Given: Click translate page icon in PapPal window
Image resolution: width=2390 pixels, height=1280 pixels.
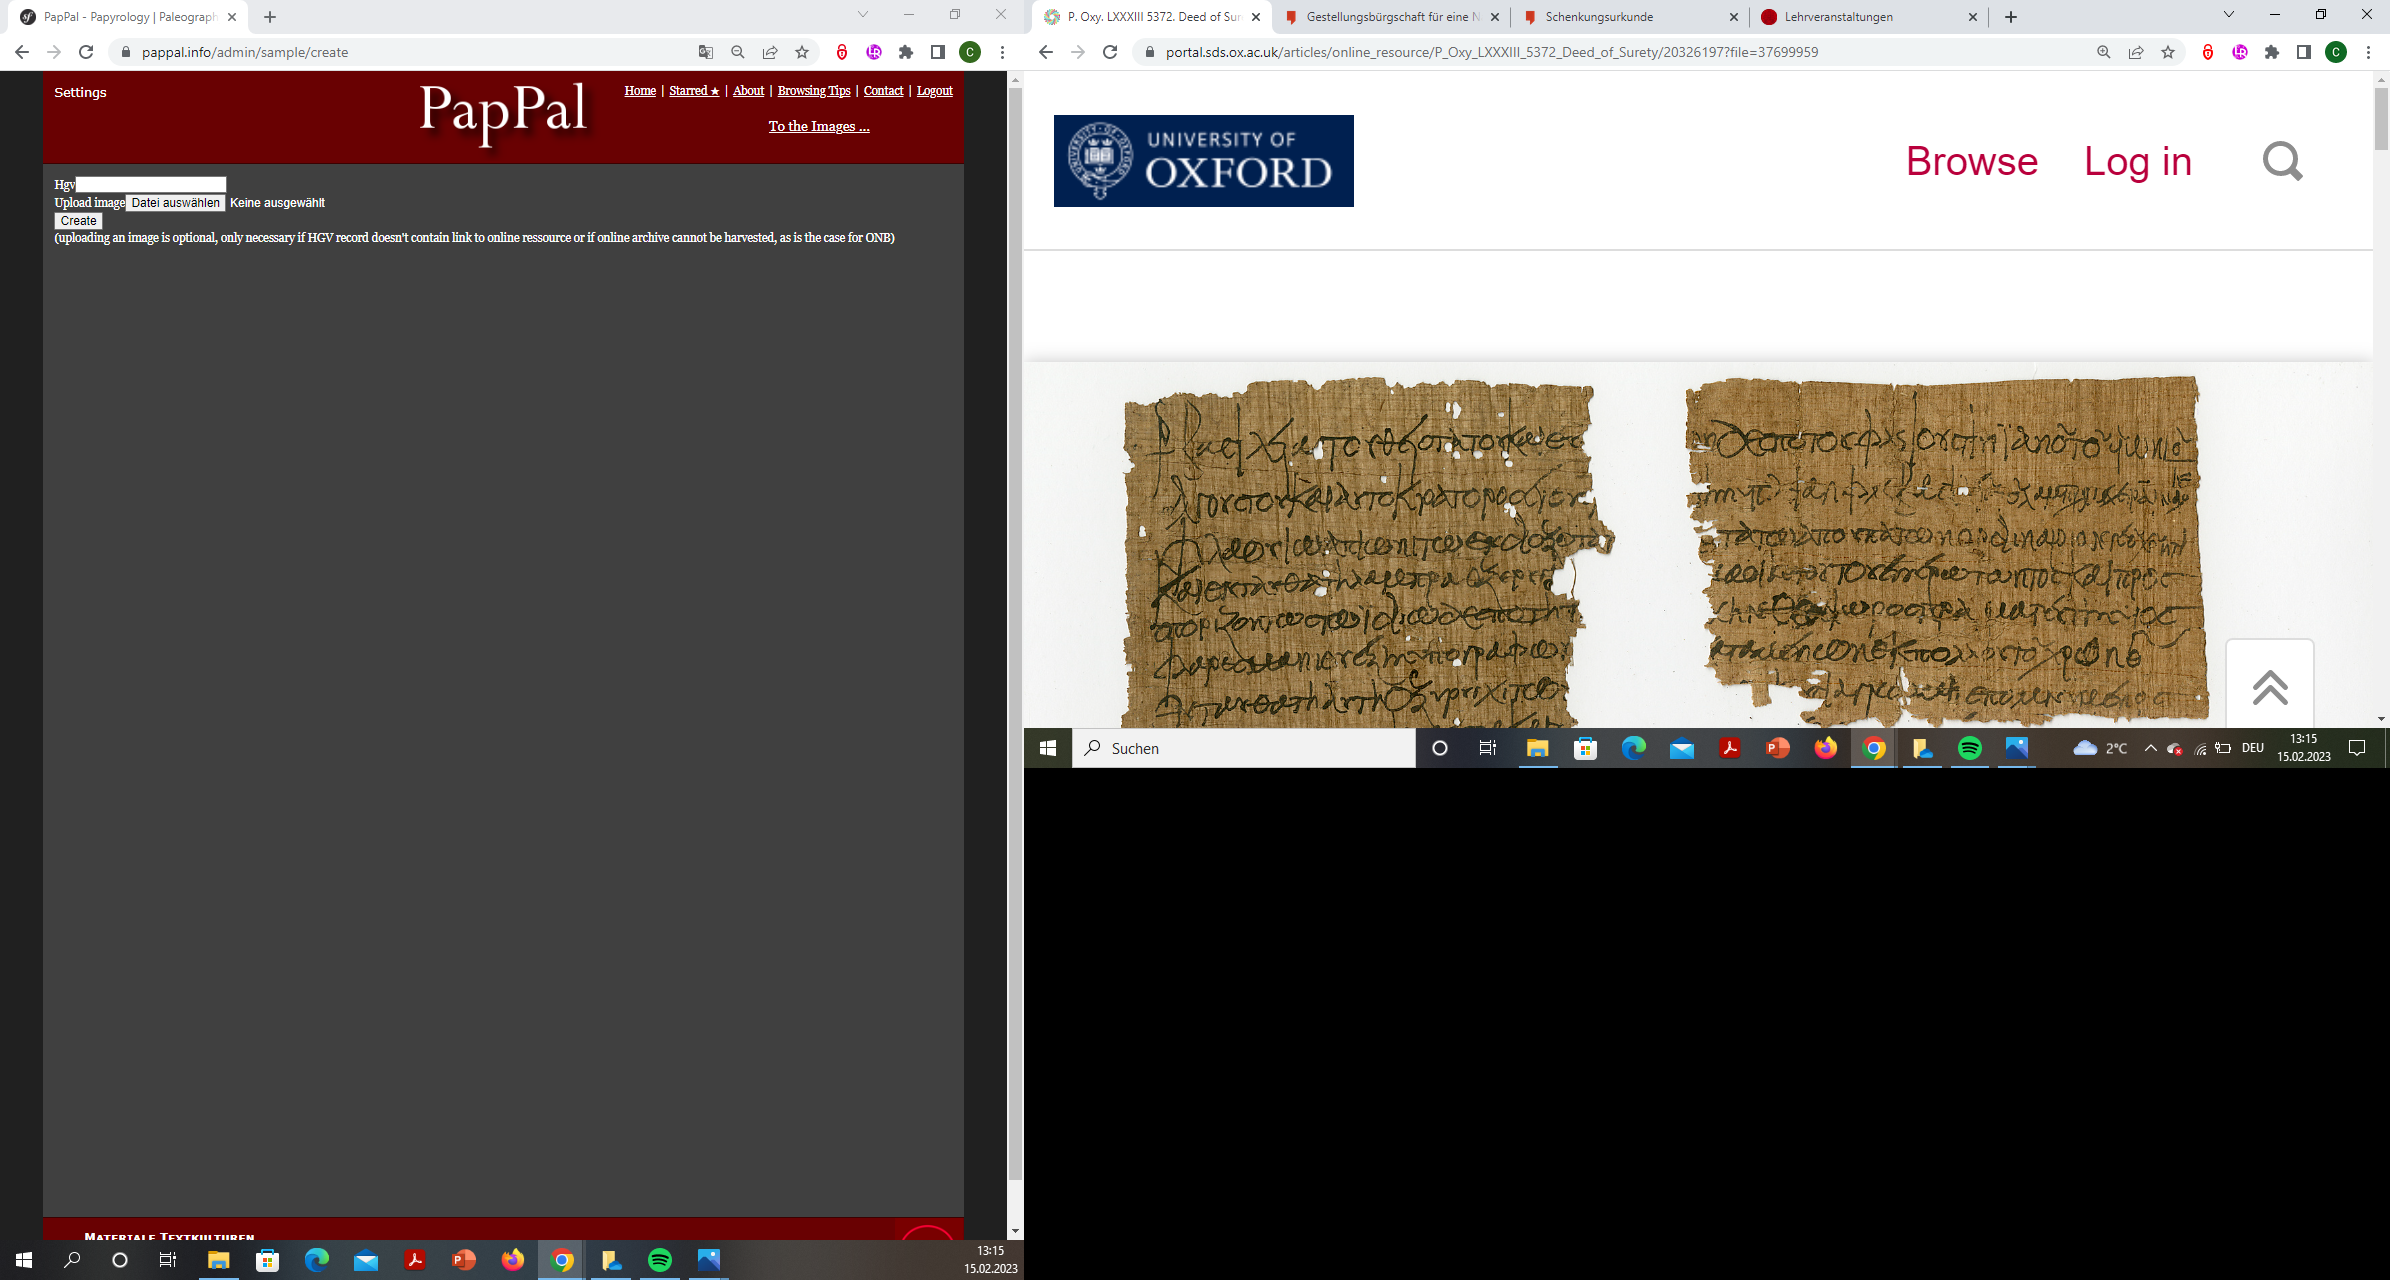Looking at the screenshot, I should [706, 52].
